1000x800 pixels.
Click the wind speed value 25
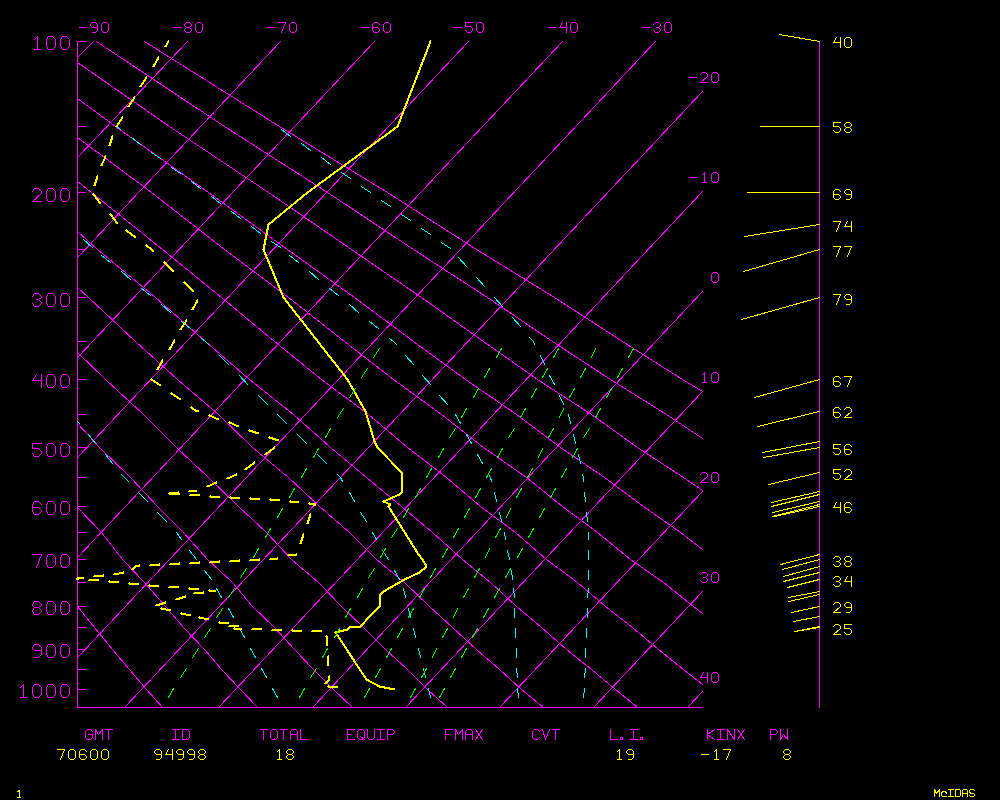842,630
